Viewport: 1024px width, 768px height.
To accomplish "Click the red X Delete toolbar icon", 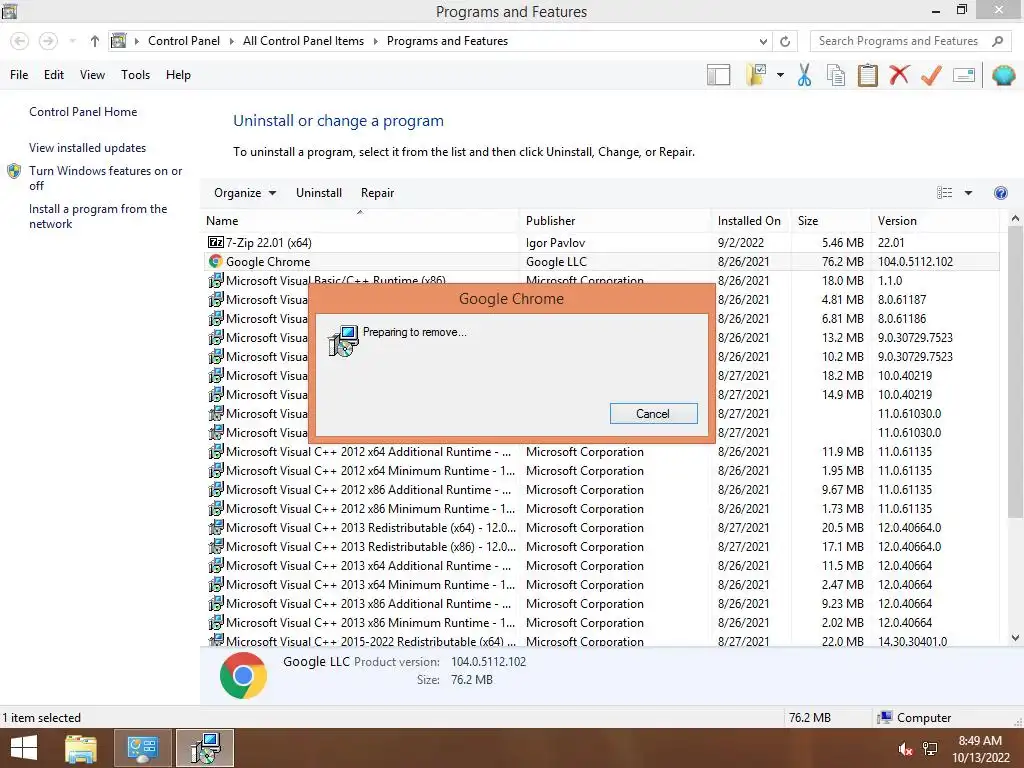I will click(899, 75).
